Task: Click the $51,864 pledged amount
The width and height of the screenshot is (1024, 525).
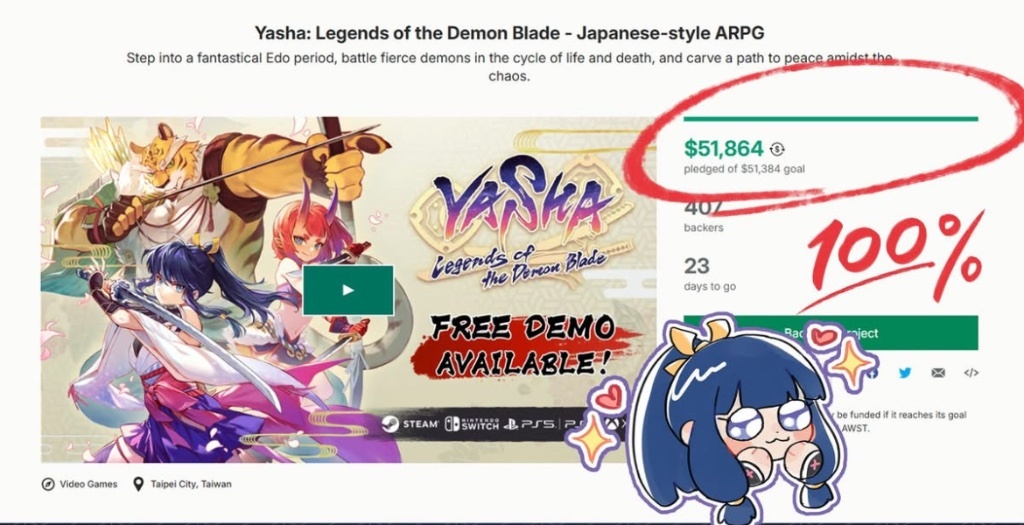Action: click(724, 149)
